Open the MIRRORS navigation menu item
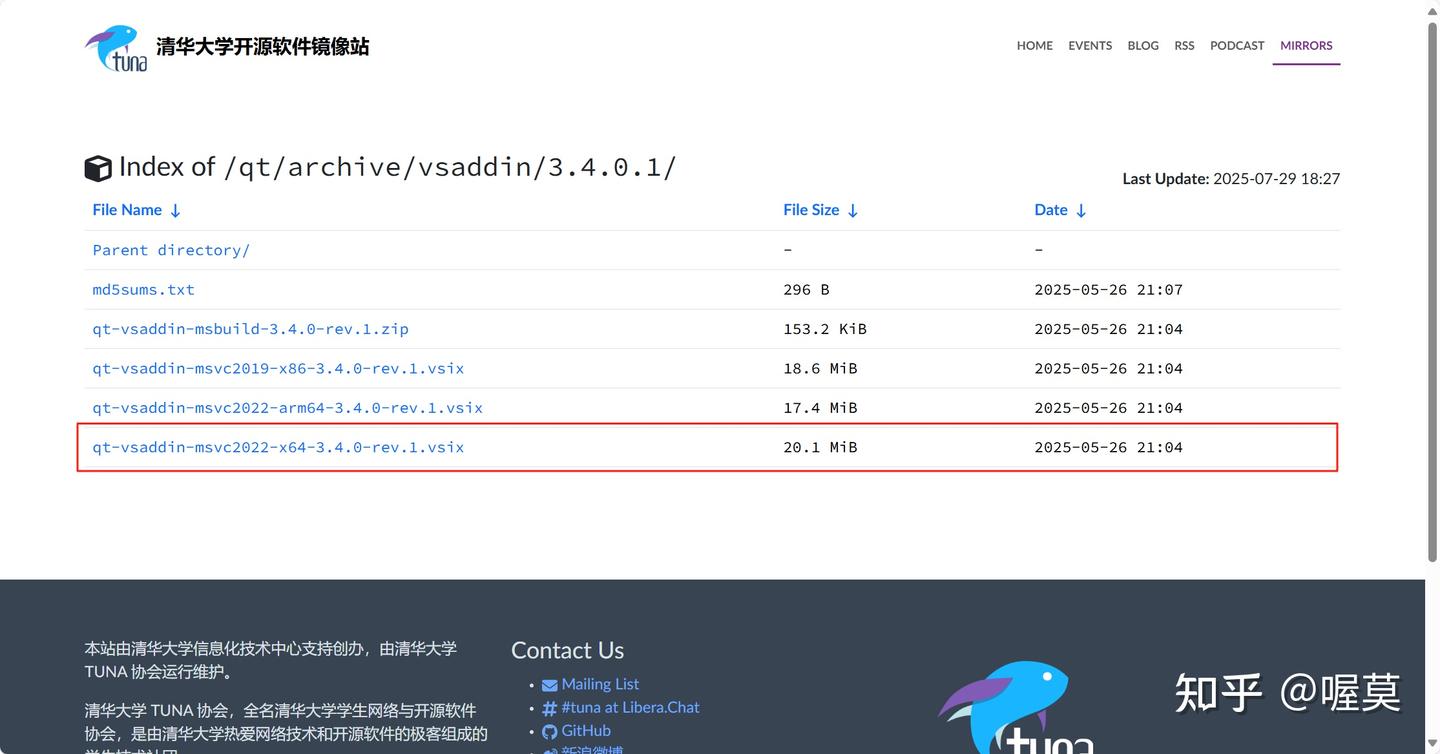 click(1306, 45)
